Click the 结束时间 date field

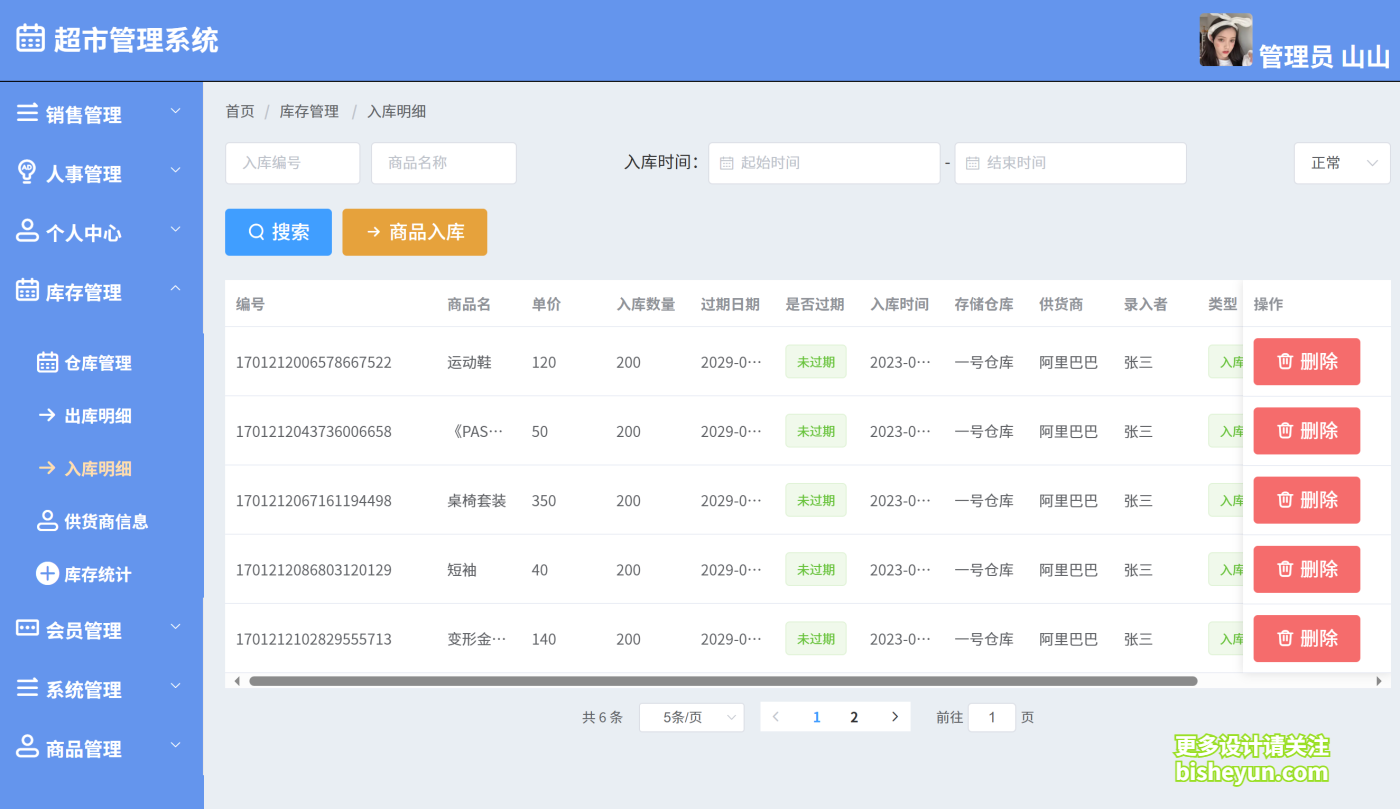click(x=1070, y=163)
